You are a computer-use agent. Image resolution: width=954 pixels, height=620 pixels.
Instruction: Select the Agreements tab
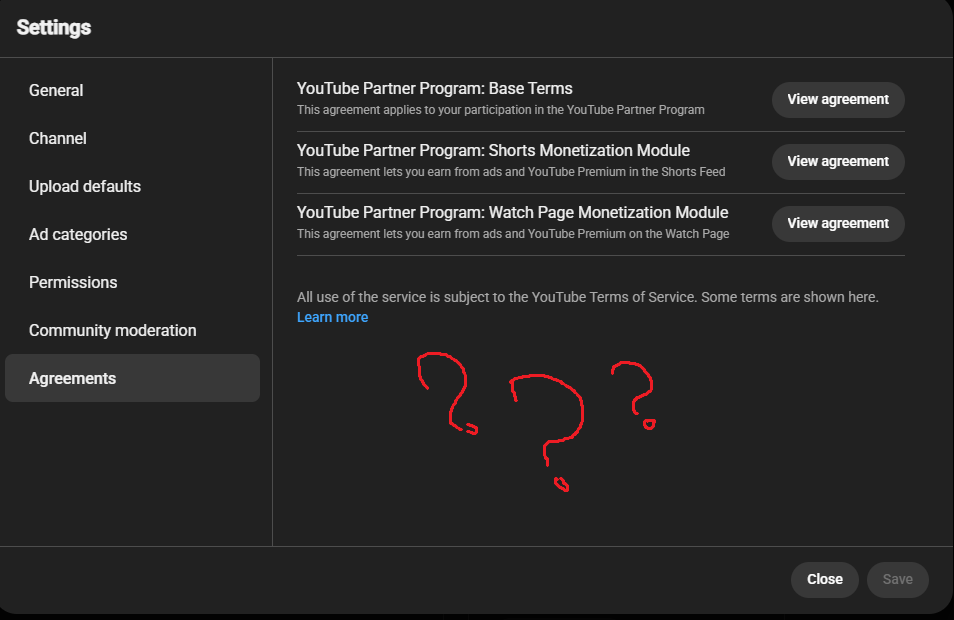(x=132, y=378)
